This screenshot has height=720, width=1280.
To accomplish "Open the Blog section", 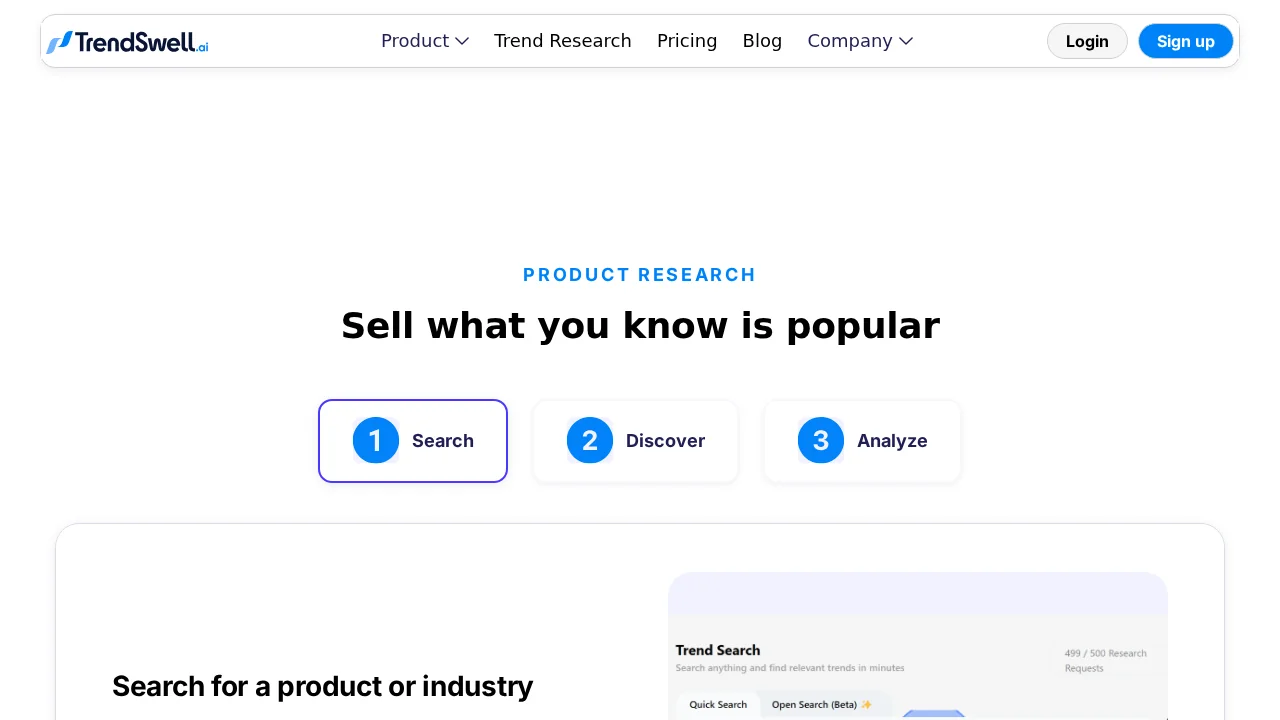I will tap(762, 41).
